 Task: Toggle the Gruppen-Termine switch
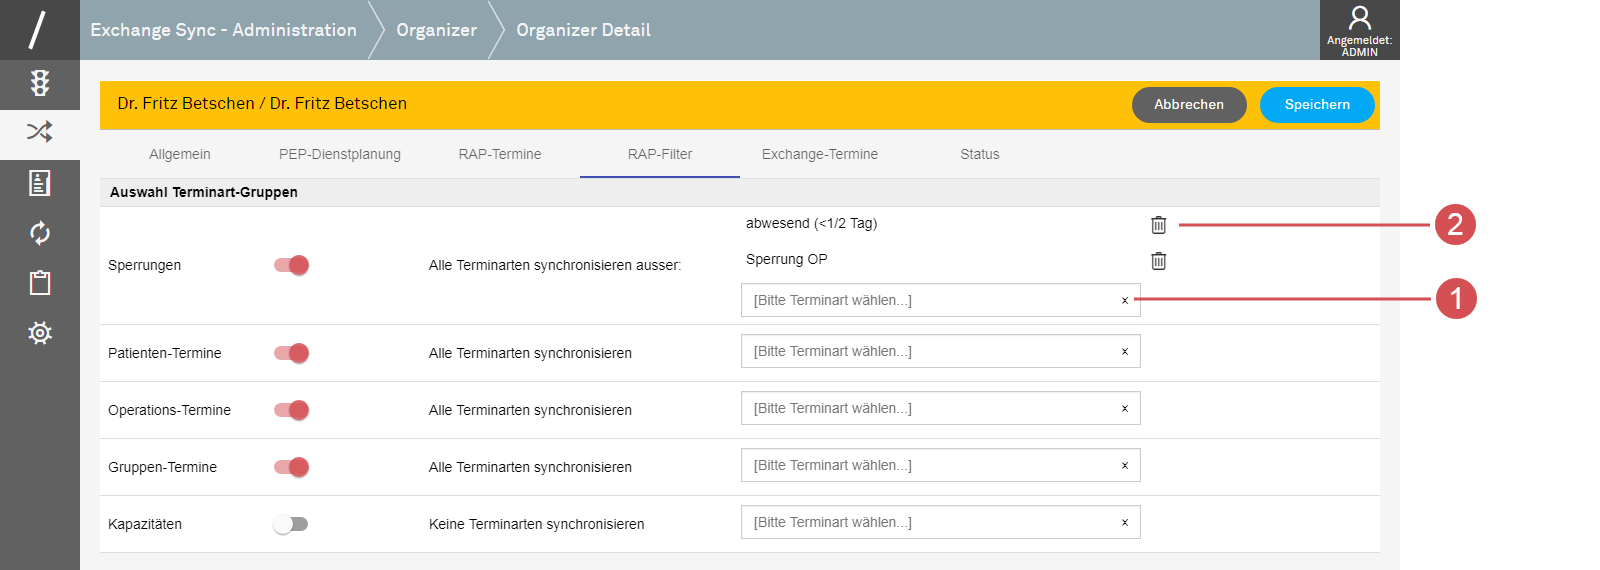coord(291,467)
